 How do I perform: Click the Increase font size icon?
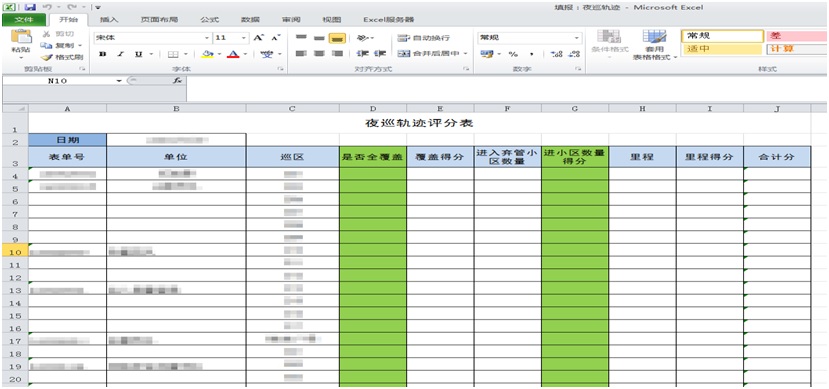(258, 38)
